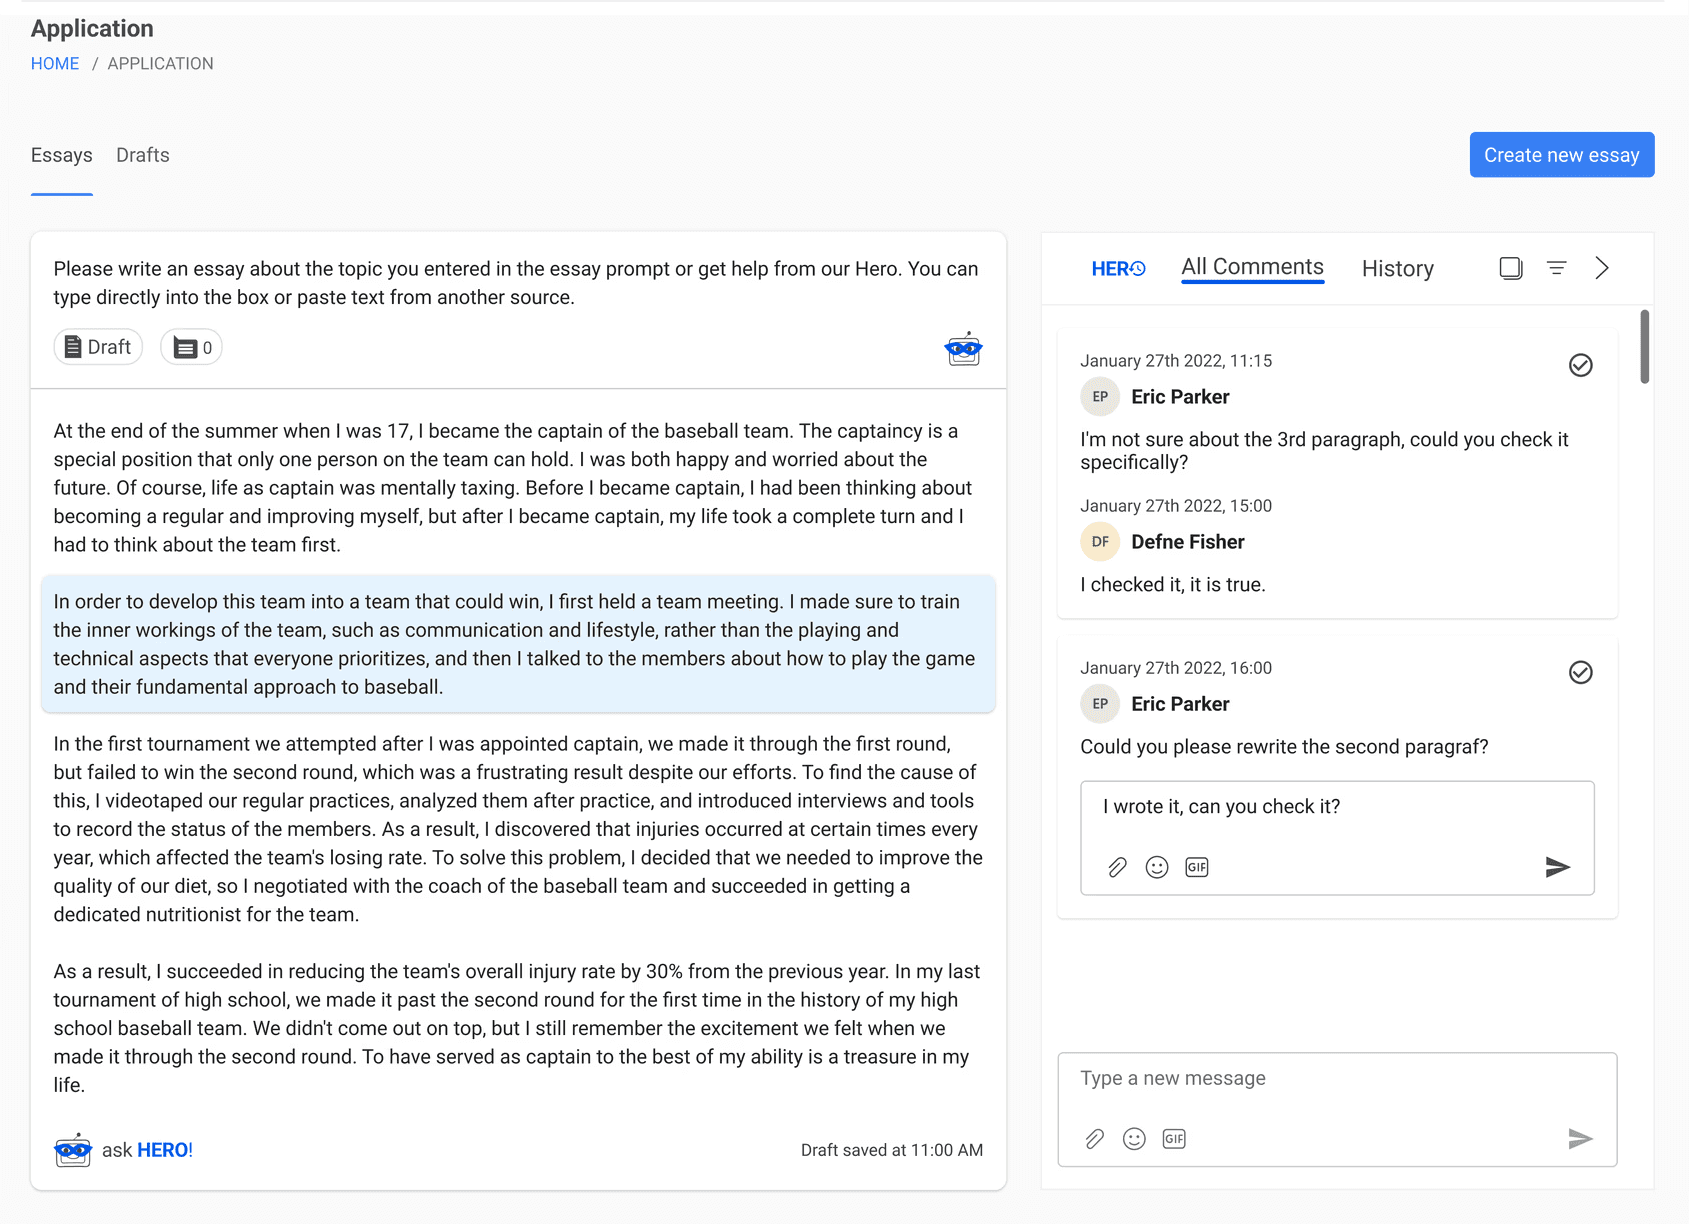Click Eric Parker's EP avatar at 16:00

(1100, 704)
